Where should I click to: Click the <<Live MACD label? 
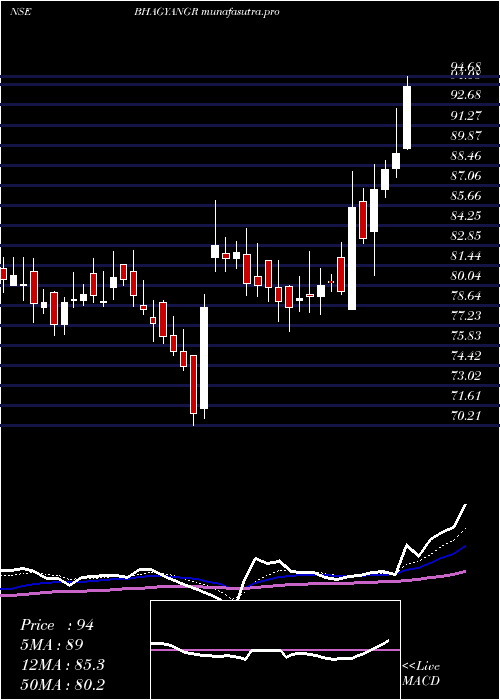pos(421,674)
